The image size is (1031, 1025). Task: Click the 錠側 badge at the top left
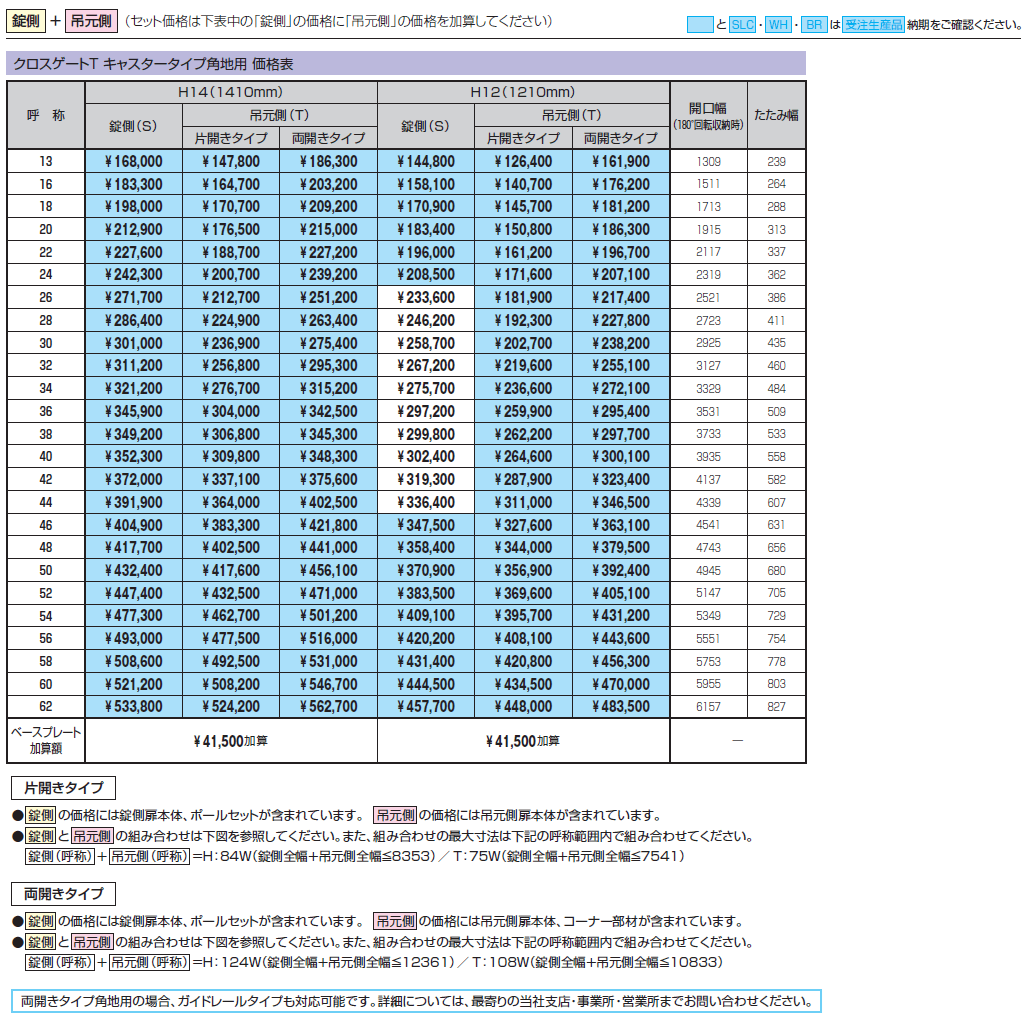click(x=25, y=17)
